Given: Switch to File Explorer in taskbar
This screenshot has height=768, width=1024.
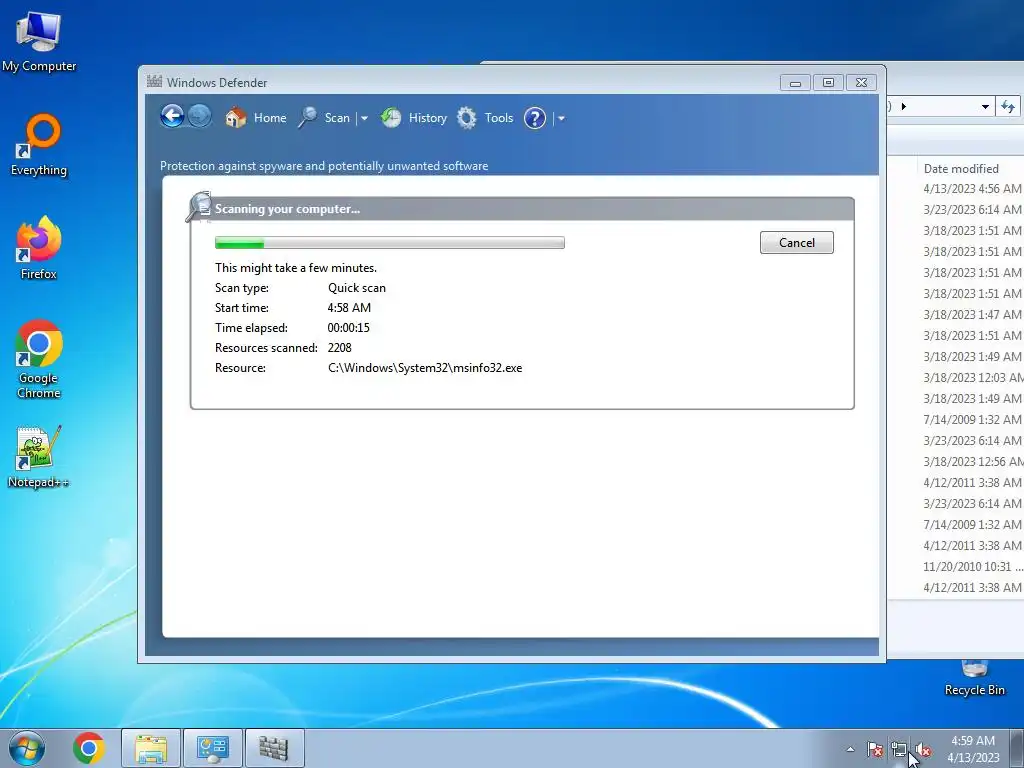Looking at the screenshot, I should coord(151,748).
